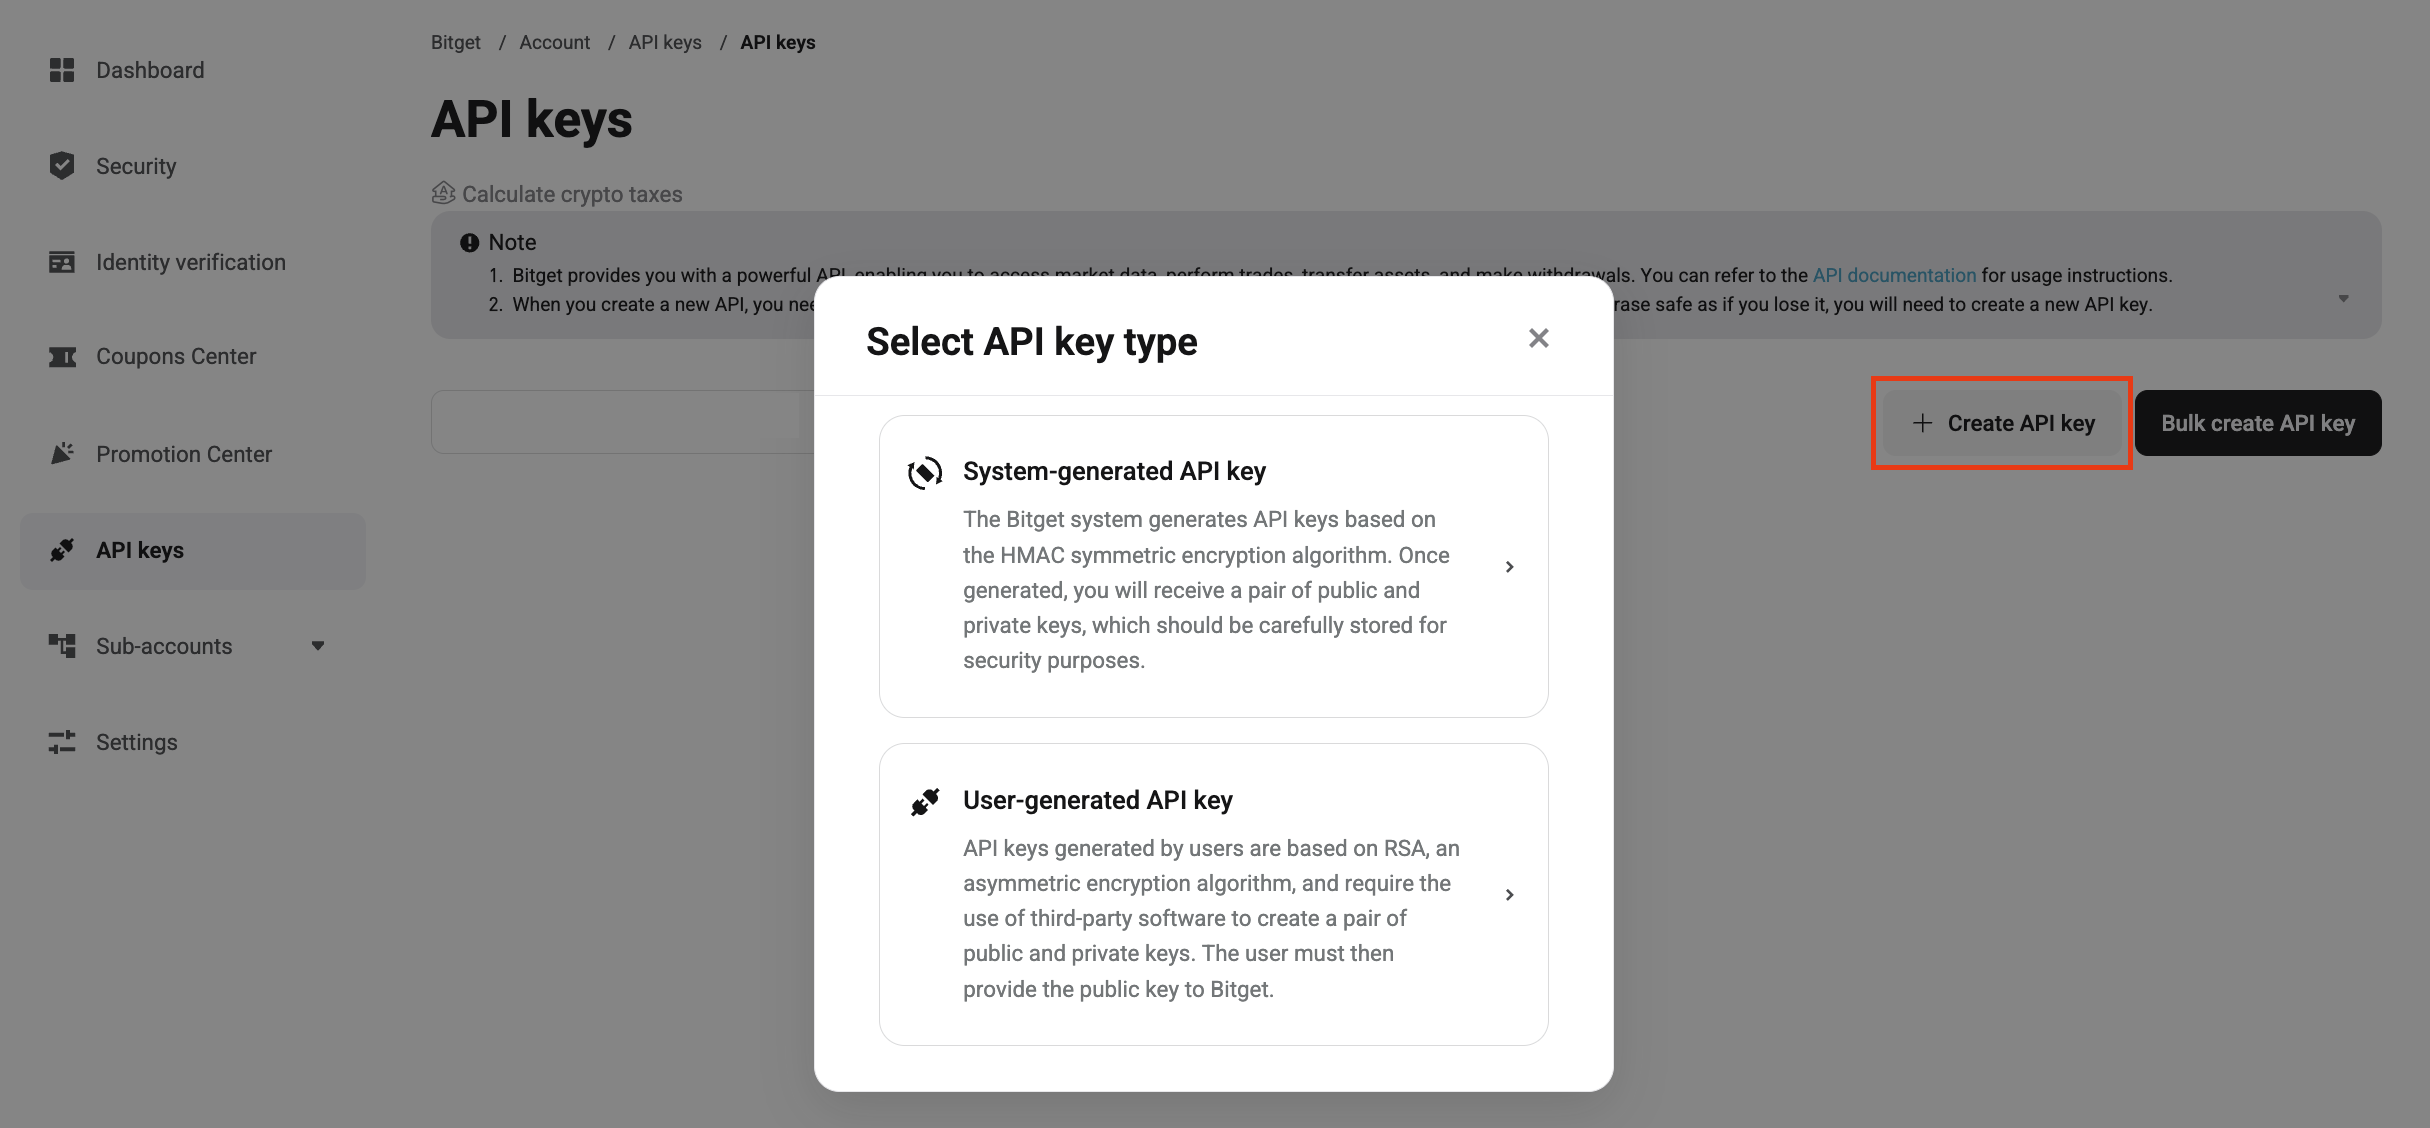Click the User-generated API key plug icon

coord(925,801)
